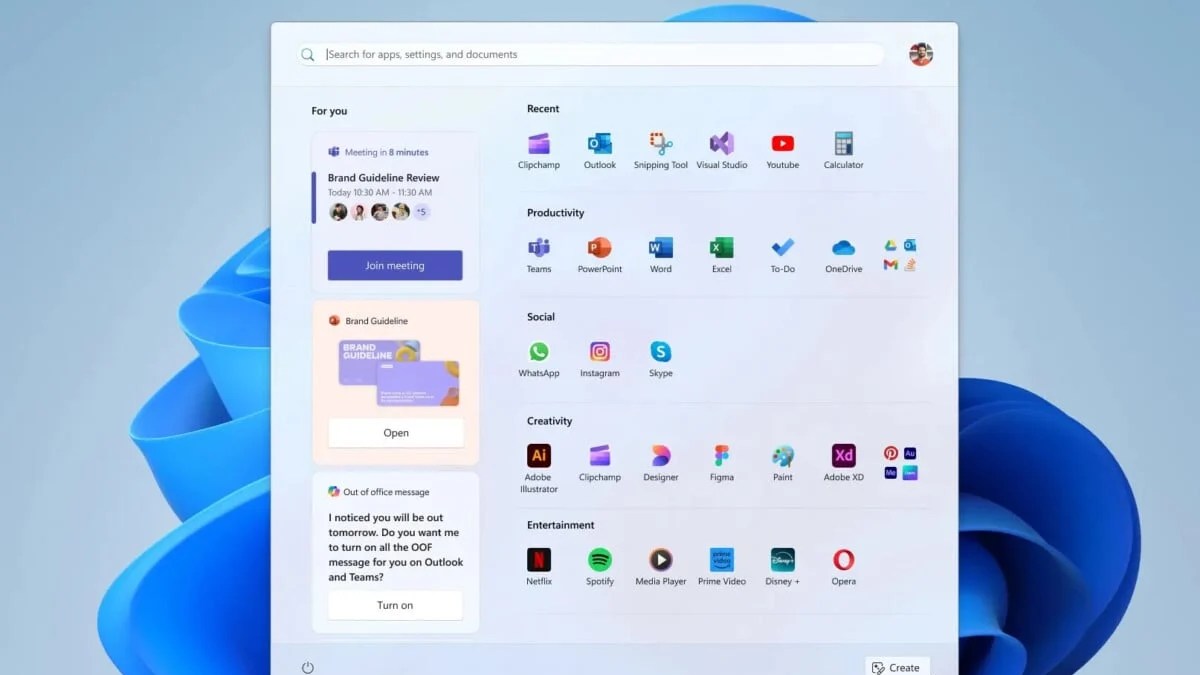Image resolution: width=1200 pixels, height=675 pixels.
Task: Click the "Meeting in 8 minutes" notice
Action: pos(386,152)
